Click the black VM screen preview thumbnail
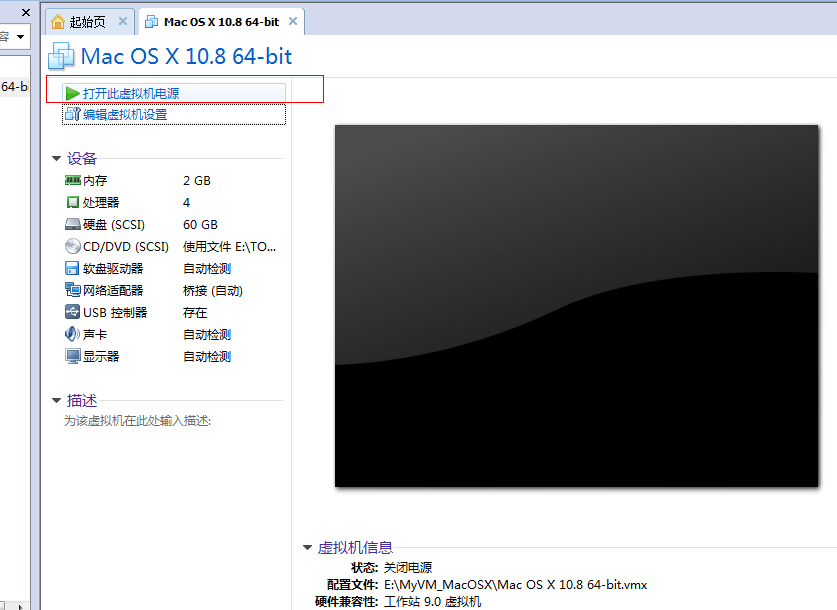This screenshot has height=610, width=837. tap(577, 306)
